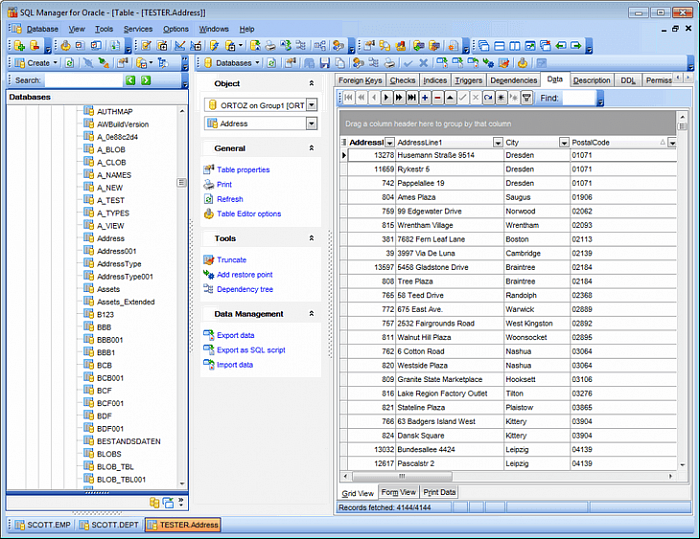Open the Services menu
The width and height of the screenshot is (700, 539).
pyautogui.click(x=138, y=29)
